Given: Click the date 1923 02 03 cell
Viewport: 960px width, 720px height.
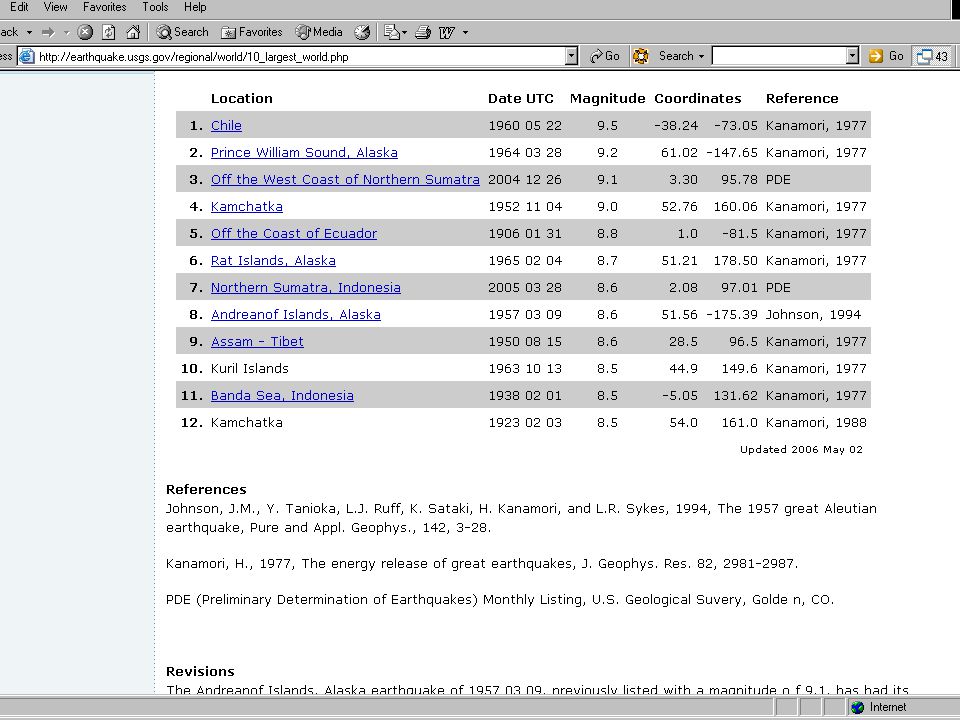Looking at the screenshot, I should click(x=525, y=422).
